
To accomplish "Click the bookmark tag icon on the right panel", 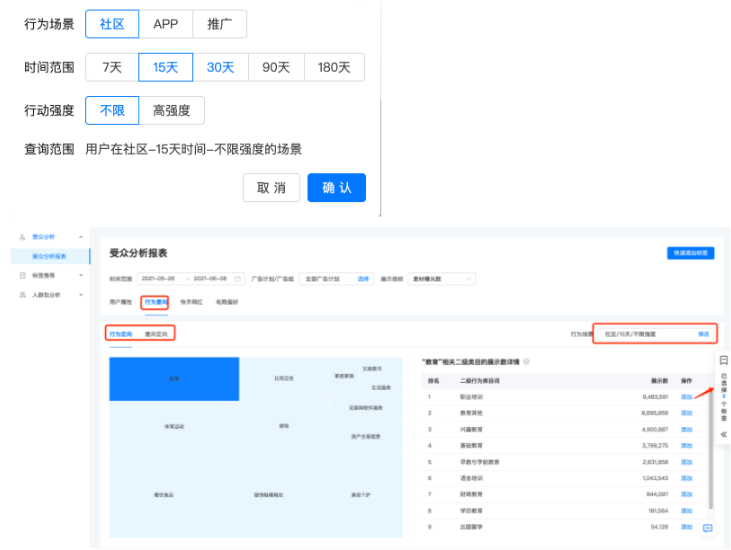I will 724,360.
